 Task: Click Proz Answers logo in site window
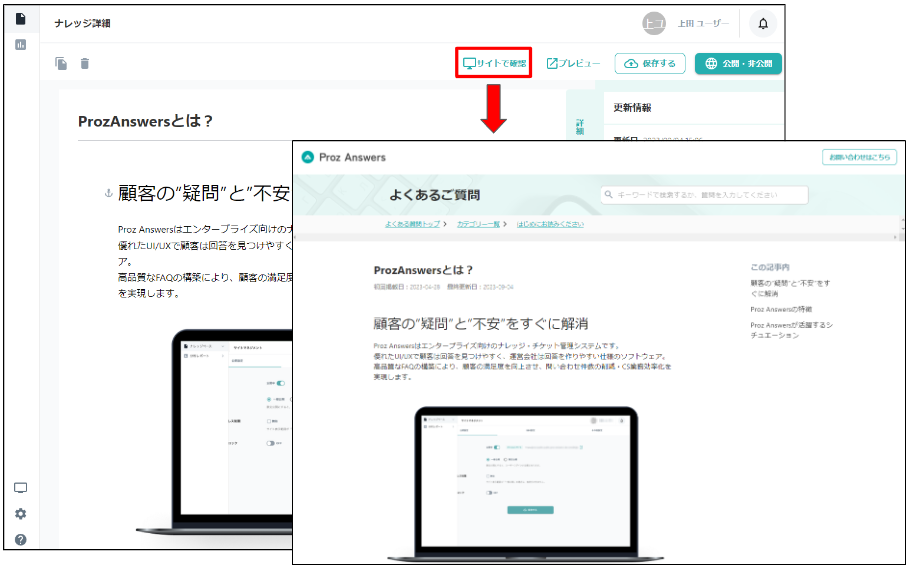tap(344, 157)
